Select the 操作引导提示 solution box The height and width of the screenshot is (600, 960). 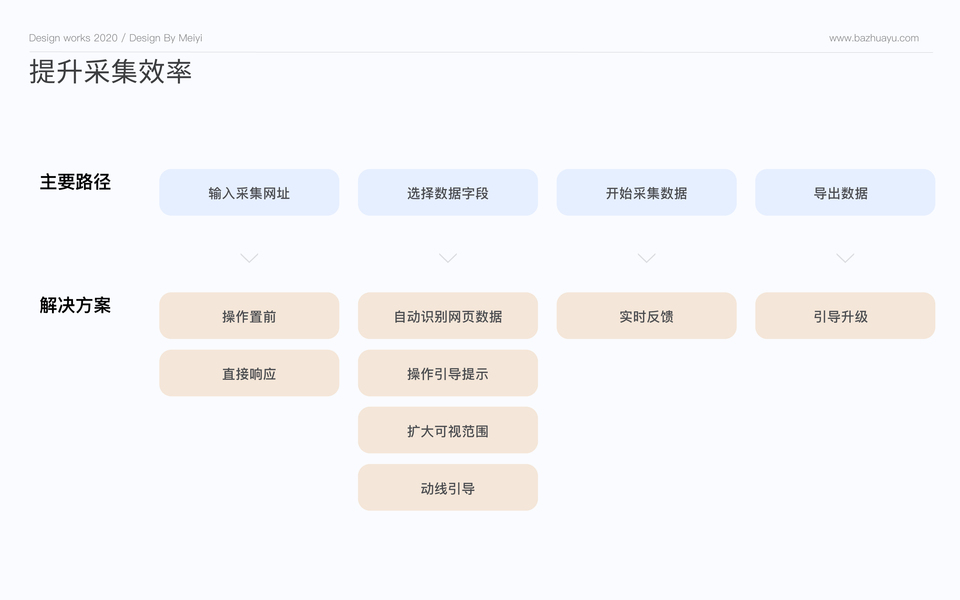tap(448, 373)
